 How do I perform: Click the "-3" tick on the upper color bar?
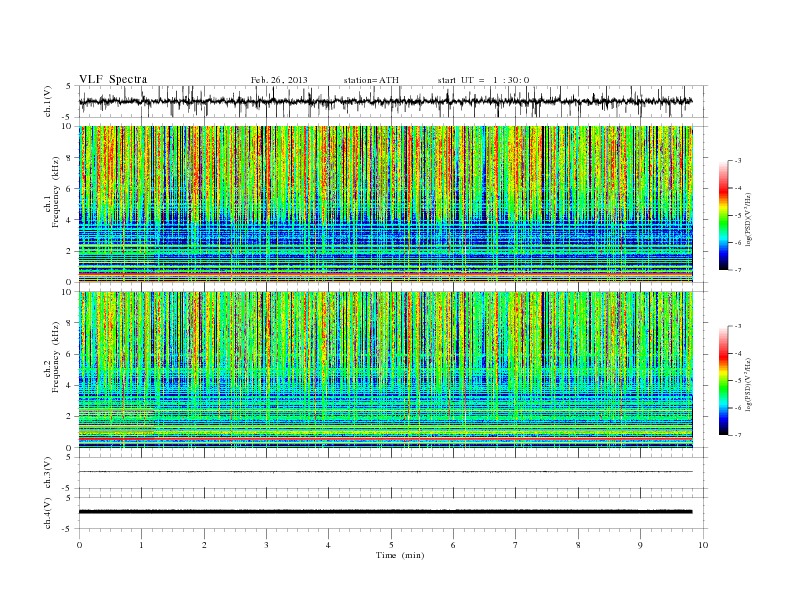pos(738,161)
